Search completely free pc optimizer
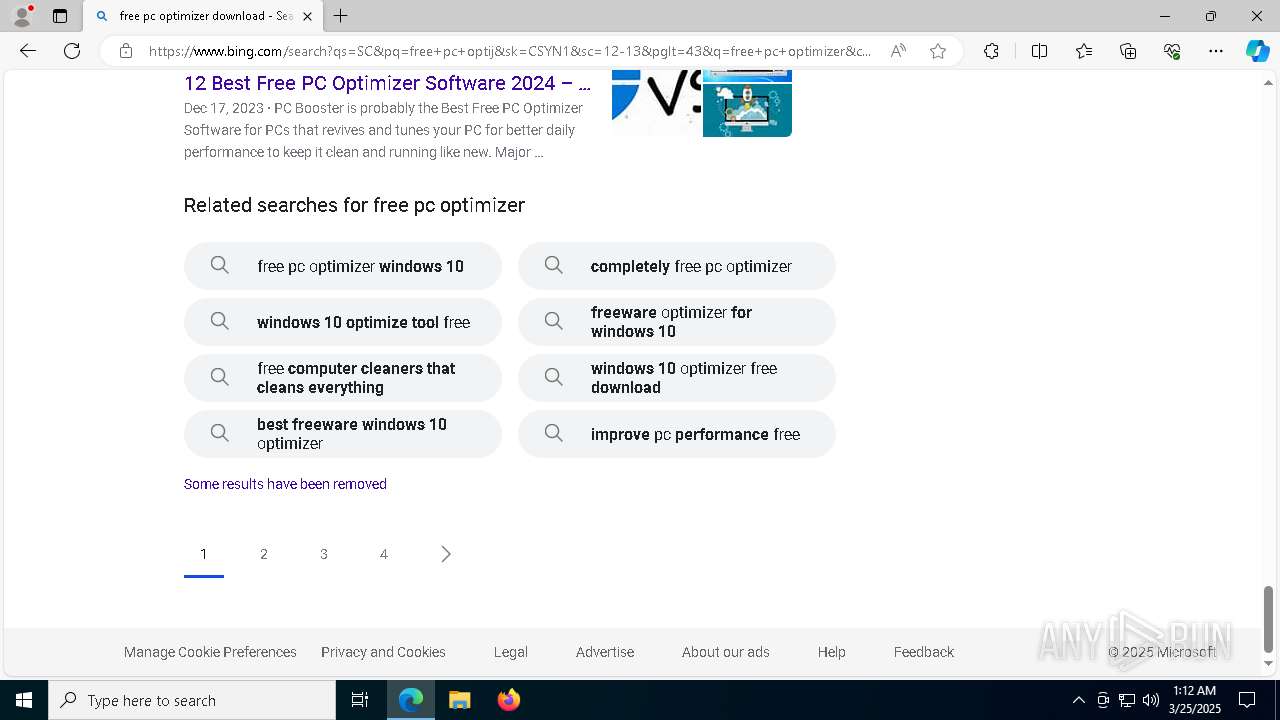1280x720 pixels. [x=677, y=266]
